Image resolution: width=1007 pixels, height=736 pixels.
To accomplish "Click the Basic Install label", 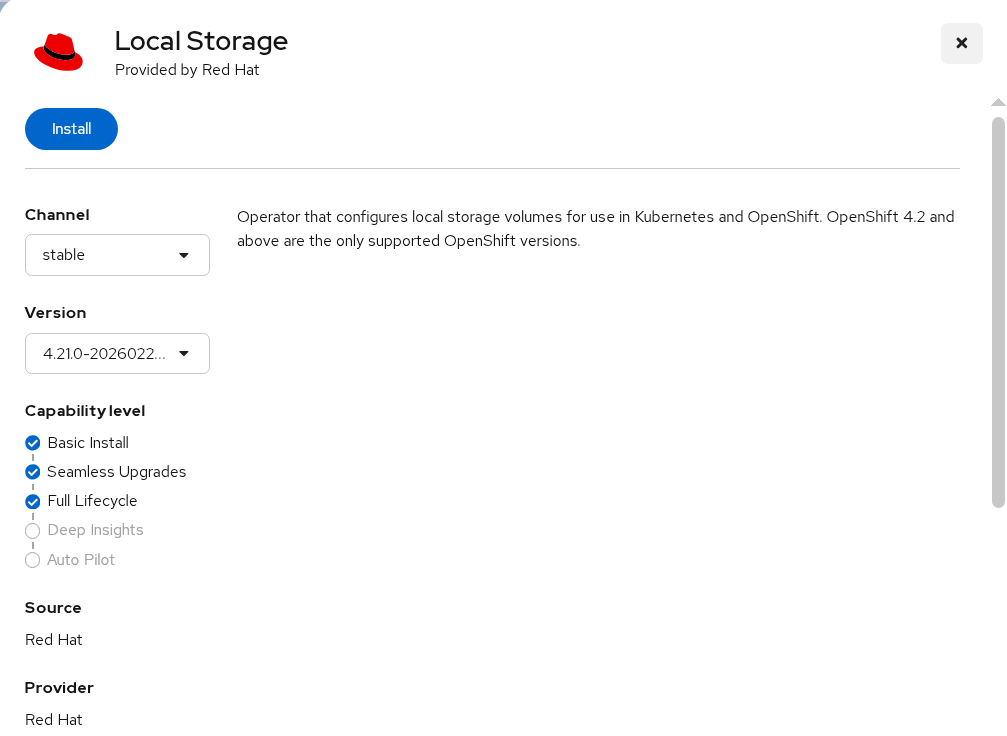I will point(88,443).
